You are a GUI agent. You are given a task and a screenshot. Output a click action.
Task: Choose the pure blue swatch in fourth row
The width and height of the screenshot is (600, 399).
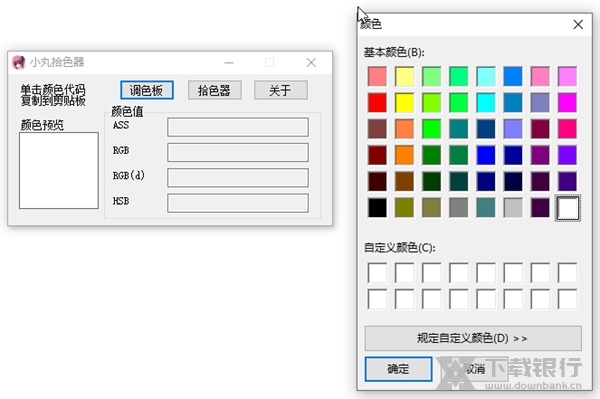[x=486, y=155]
